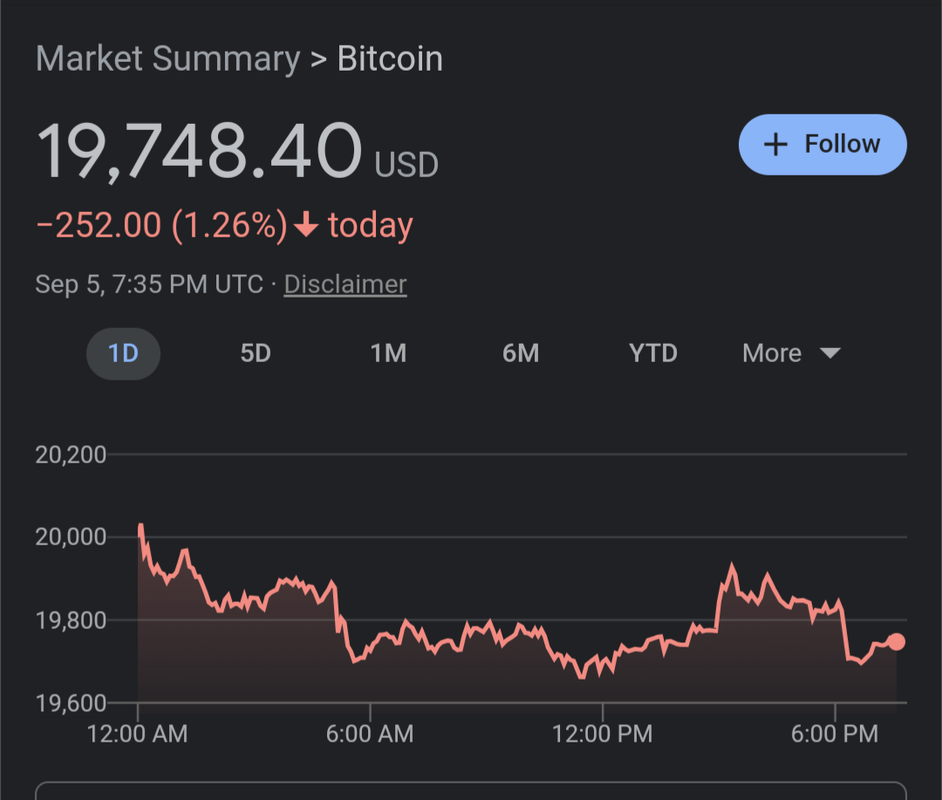Select the 6M range tab
Screen dimensions: 942x800
click(520, 353)
